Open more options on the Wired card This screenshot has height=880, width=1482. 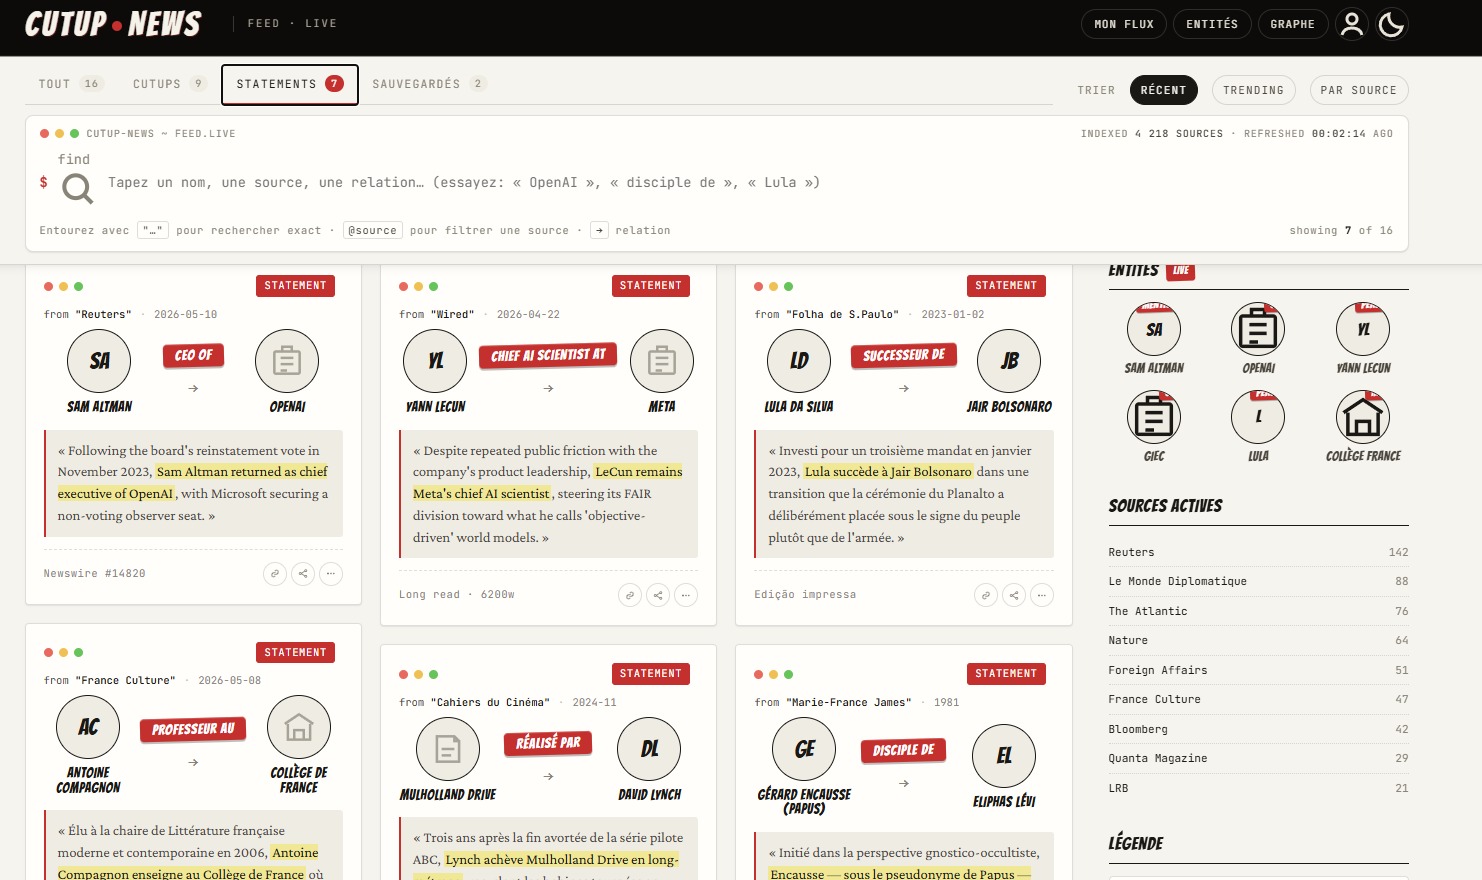tap(686, 595)
